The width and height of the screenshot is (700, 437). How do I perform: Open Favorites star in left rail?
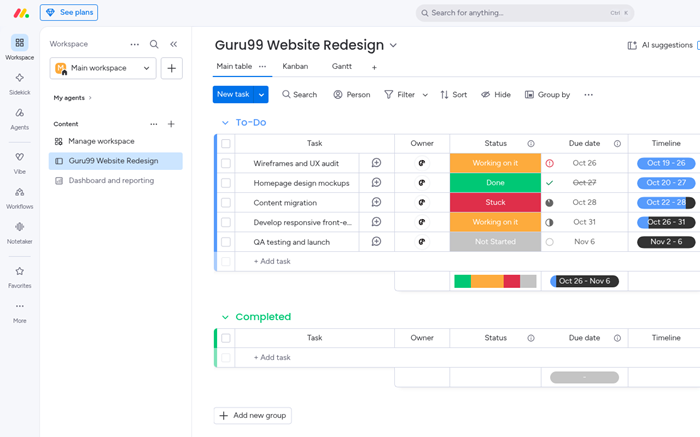click(x=20, y=271)
